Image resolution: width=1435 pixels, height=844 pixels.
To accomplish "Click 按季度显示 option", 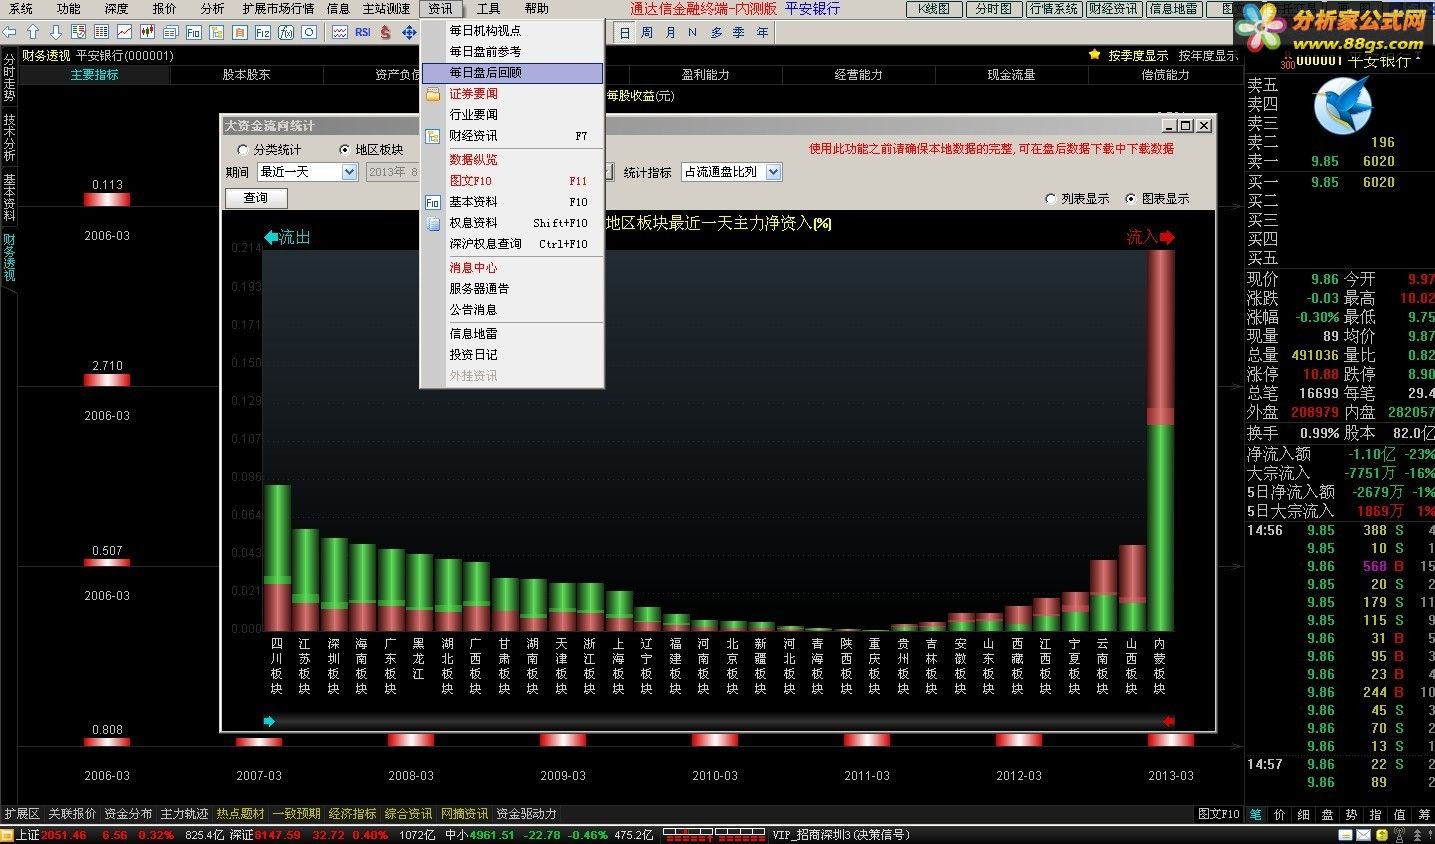I will pyautogui.click(x=1138, y=55).
